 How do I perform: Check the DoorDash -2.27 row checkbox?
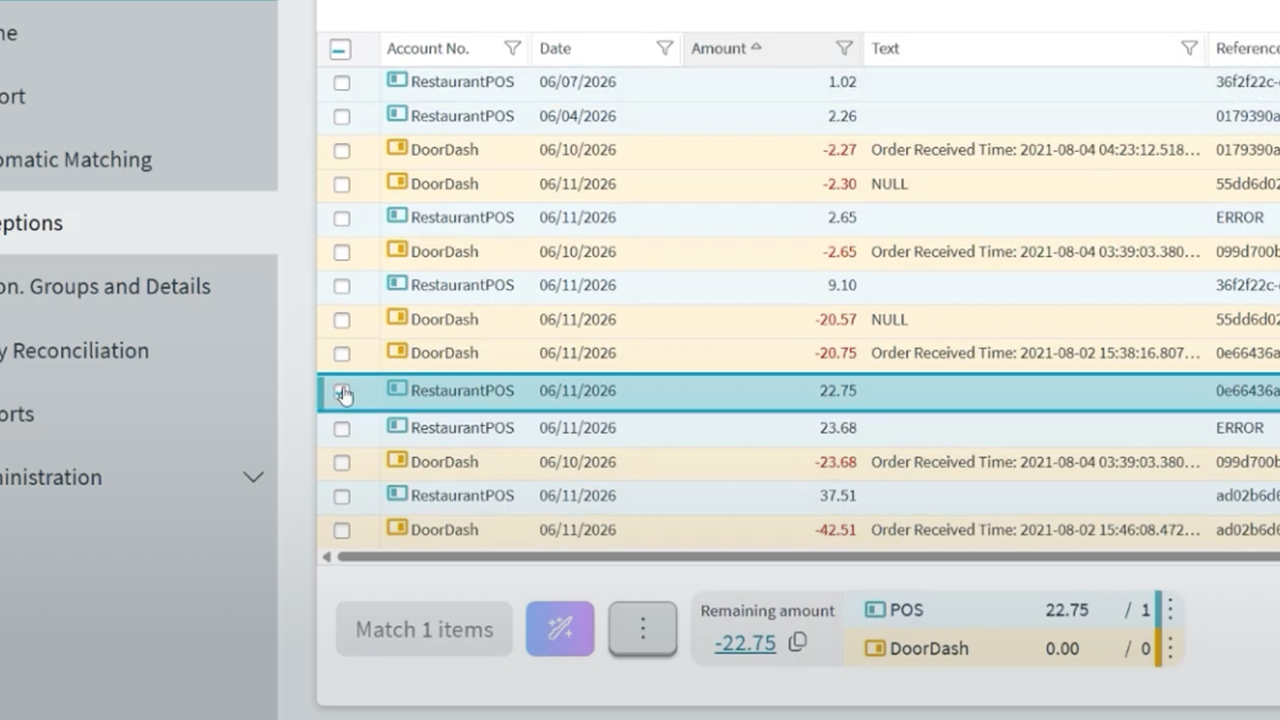coord(342,151)
